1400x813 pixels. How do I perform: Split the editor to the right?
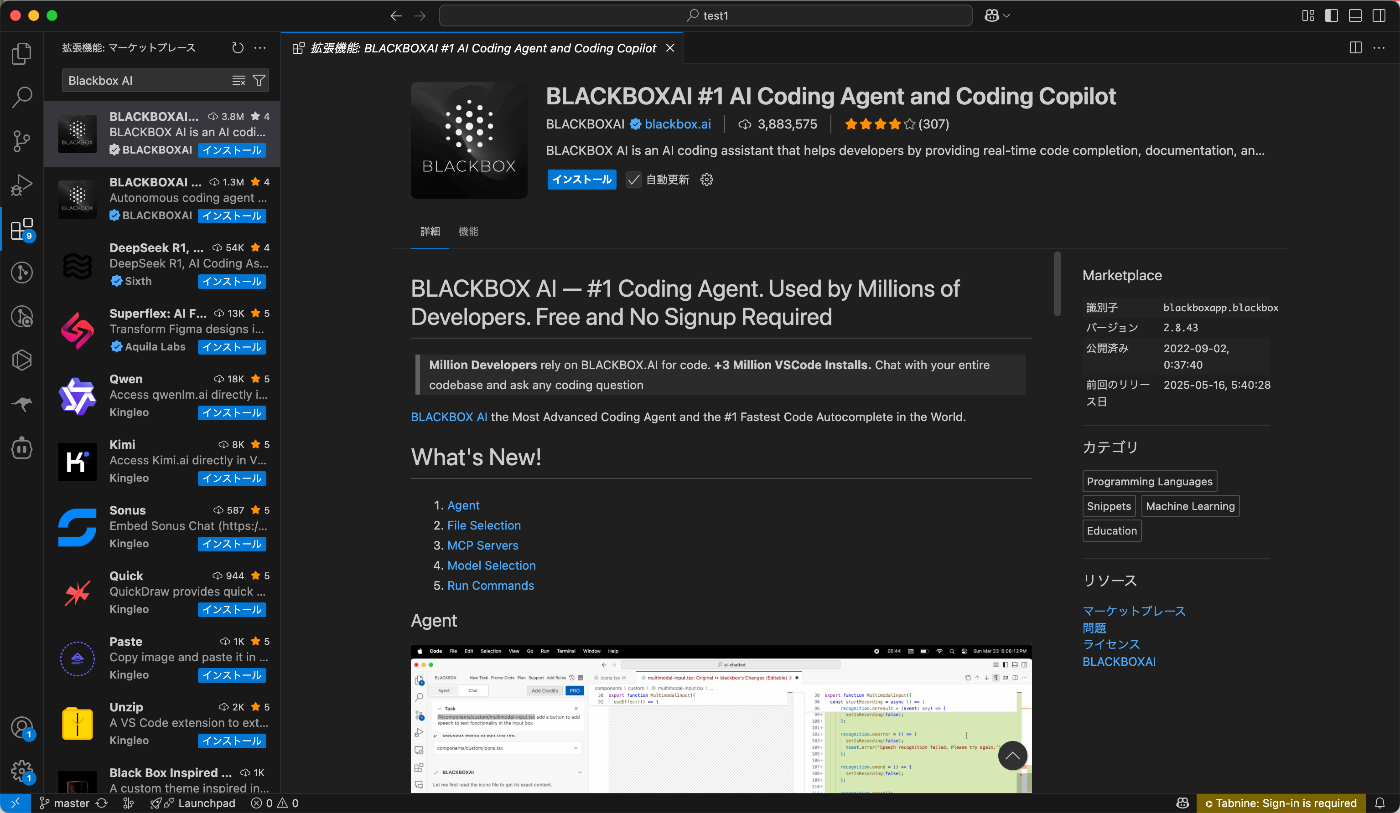pos(1356,48)
